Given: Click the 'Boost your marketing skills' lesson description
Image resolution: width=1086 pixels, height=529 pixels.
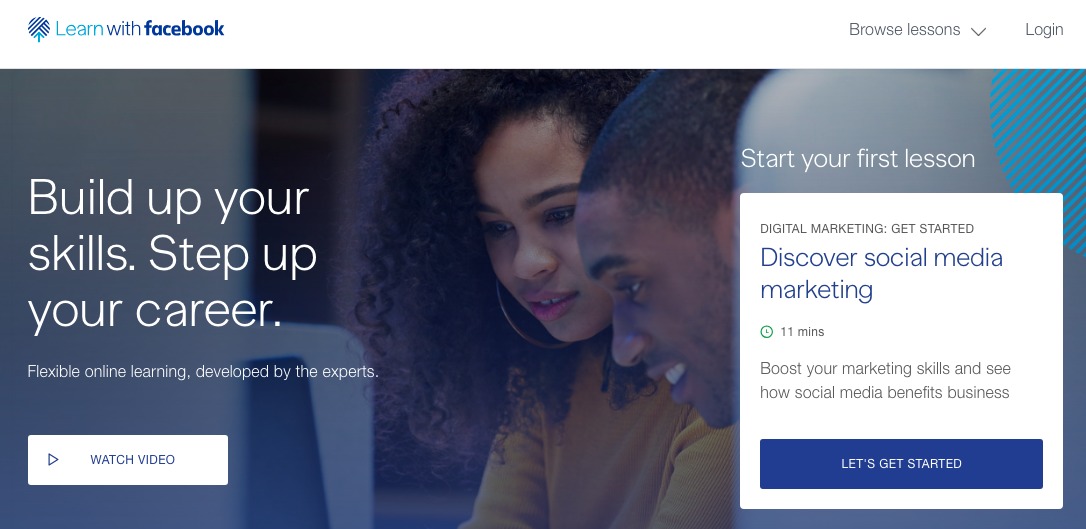Looking at the screenshot, I should click(x=884, y=380).
